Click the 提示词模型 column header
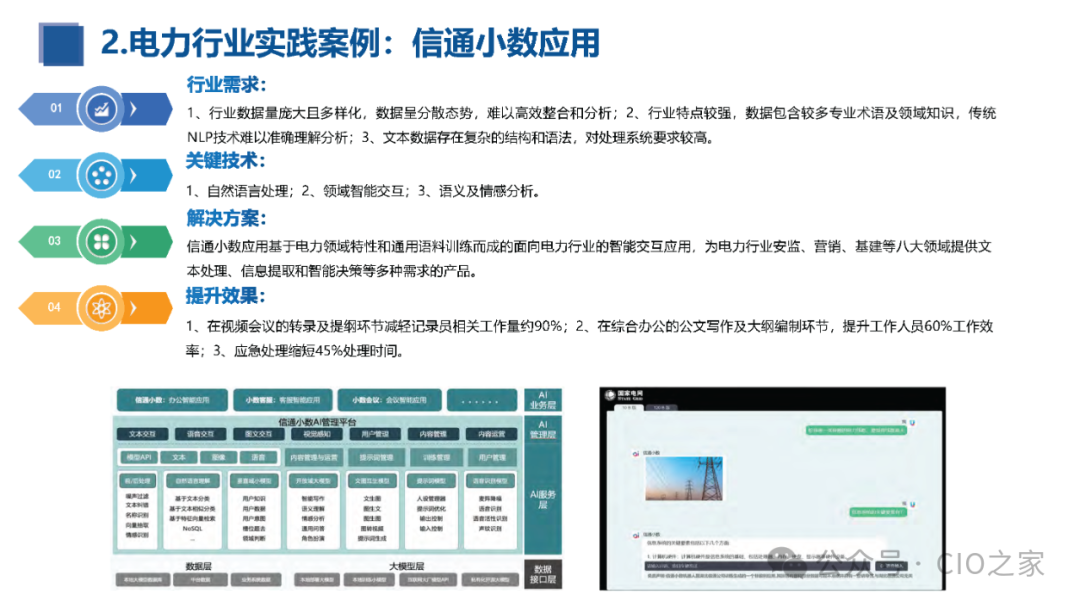 pyautogui.click(x=431, y=481)
